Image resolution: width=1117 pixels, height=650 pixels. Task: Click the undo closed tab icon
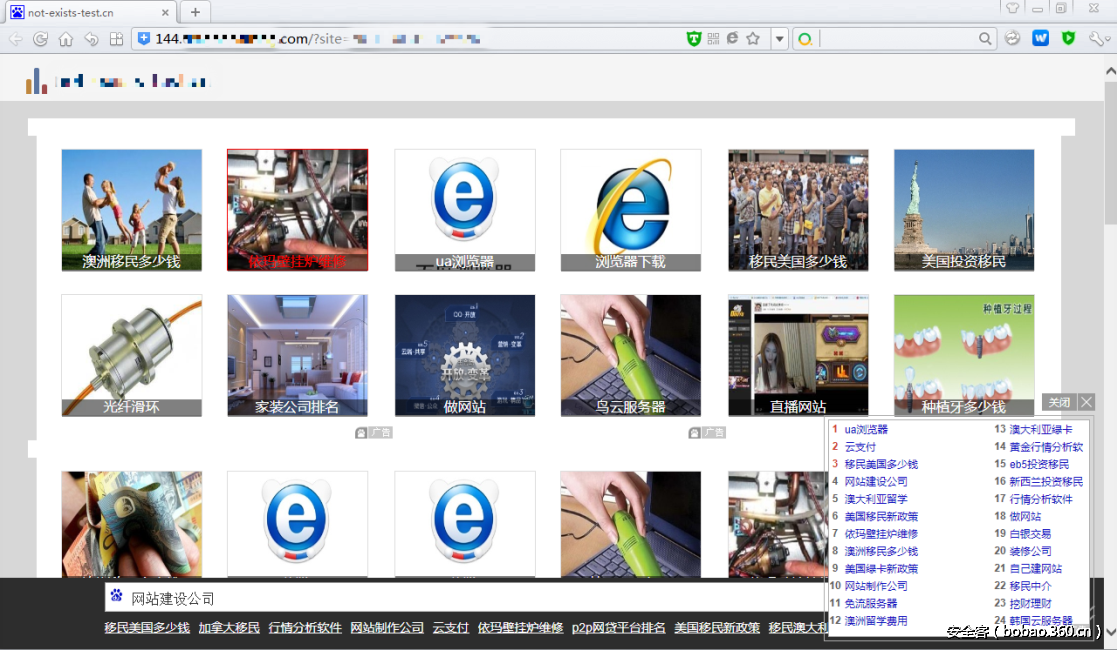click(91, 39)
